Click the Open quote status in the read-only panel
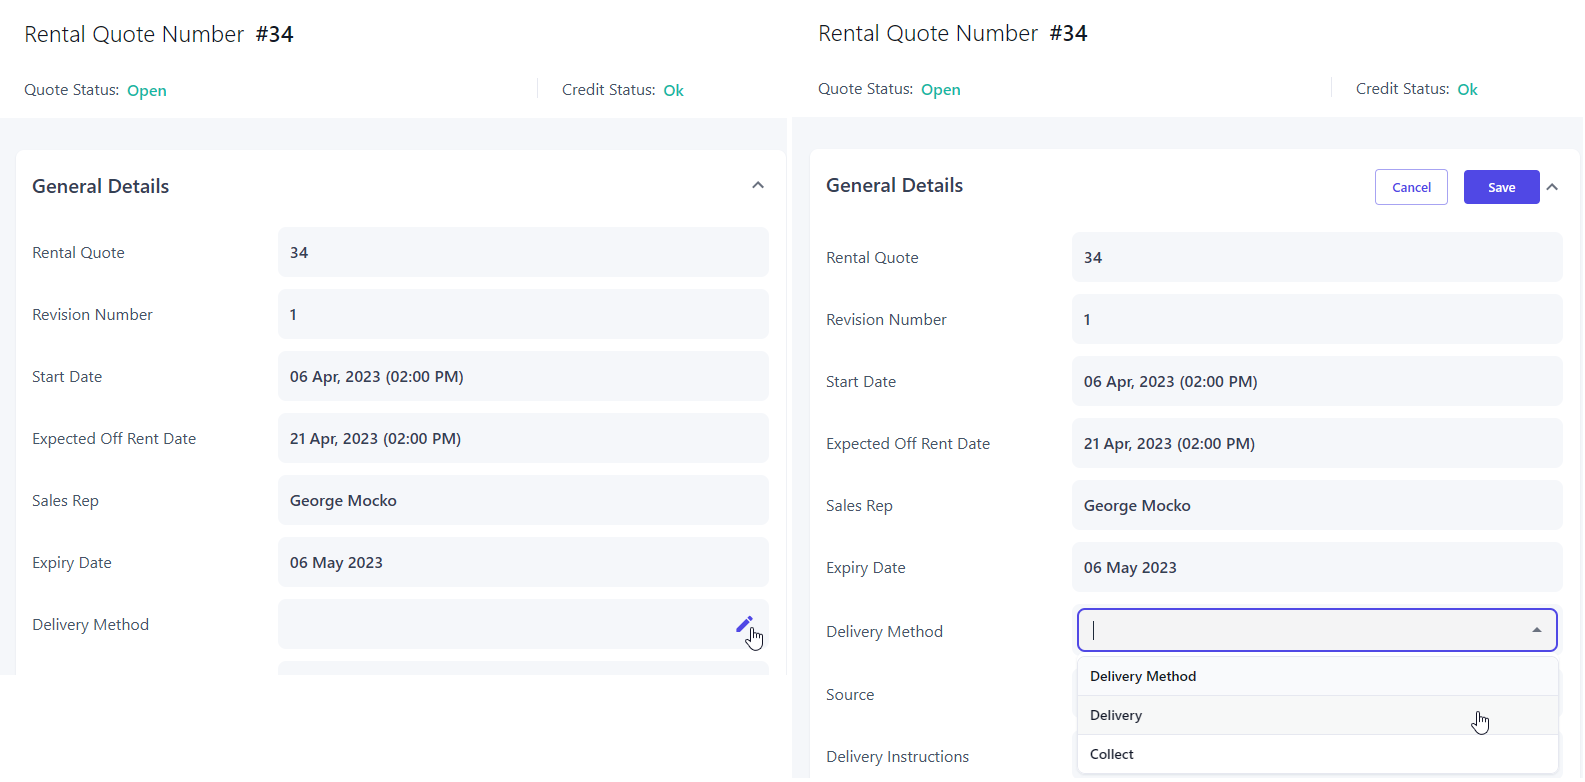The height and width of the screenshot is (782, 1585). (147, 91)
